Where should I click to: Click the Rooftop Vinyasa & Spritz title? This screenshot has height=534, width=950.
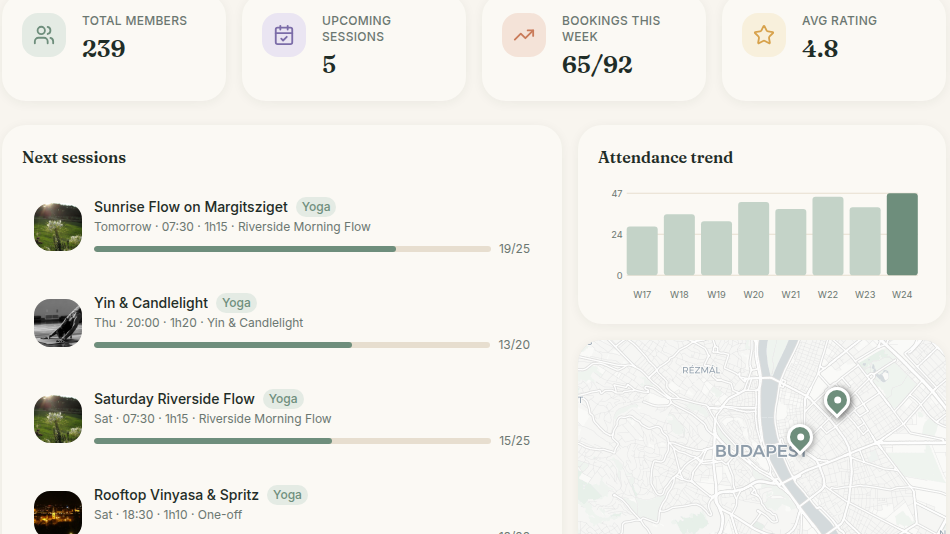[x=176, y=495]
